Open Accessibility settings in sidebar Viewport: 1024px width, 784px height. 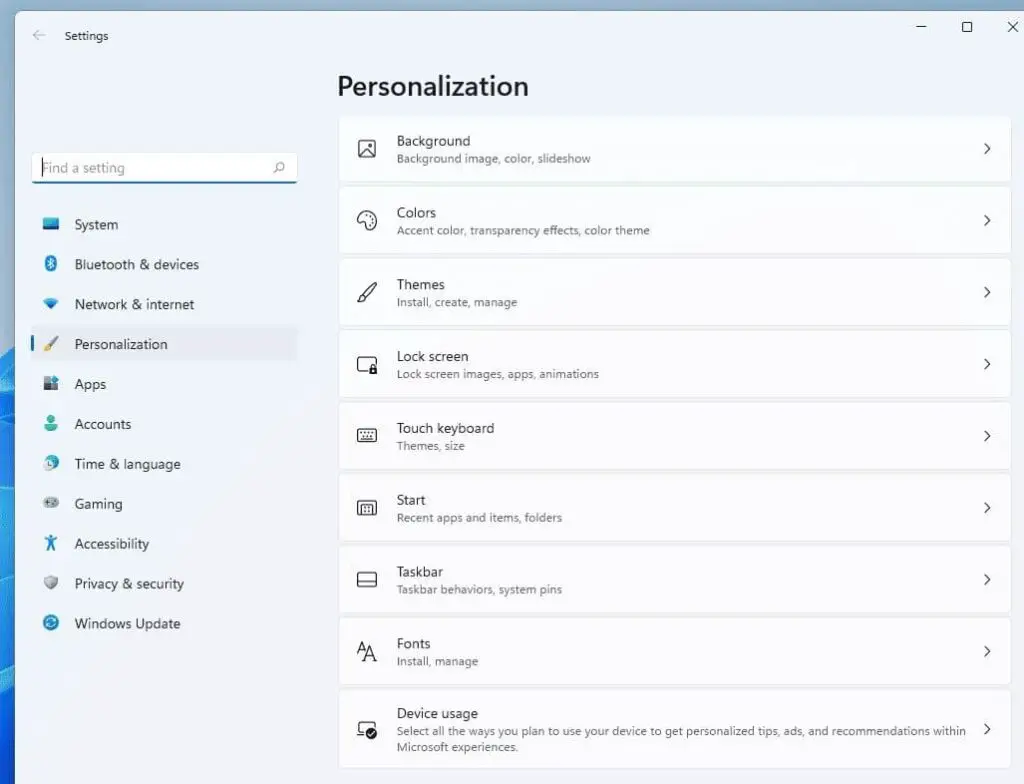click(x=111, y=544)
